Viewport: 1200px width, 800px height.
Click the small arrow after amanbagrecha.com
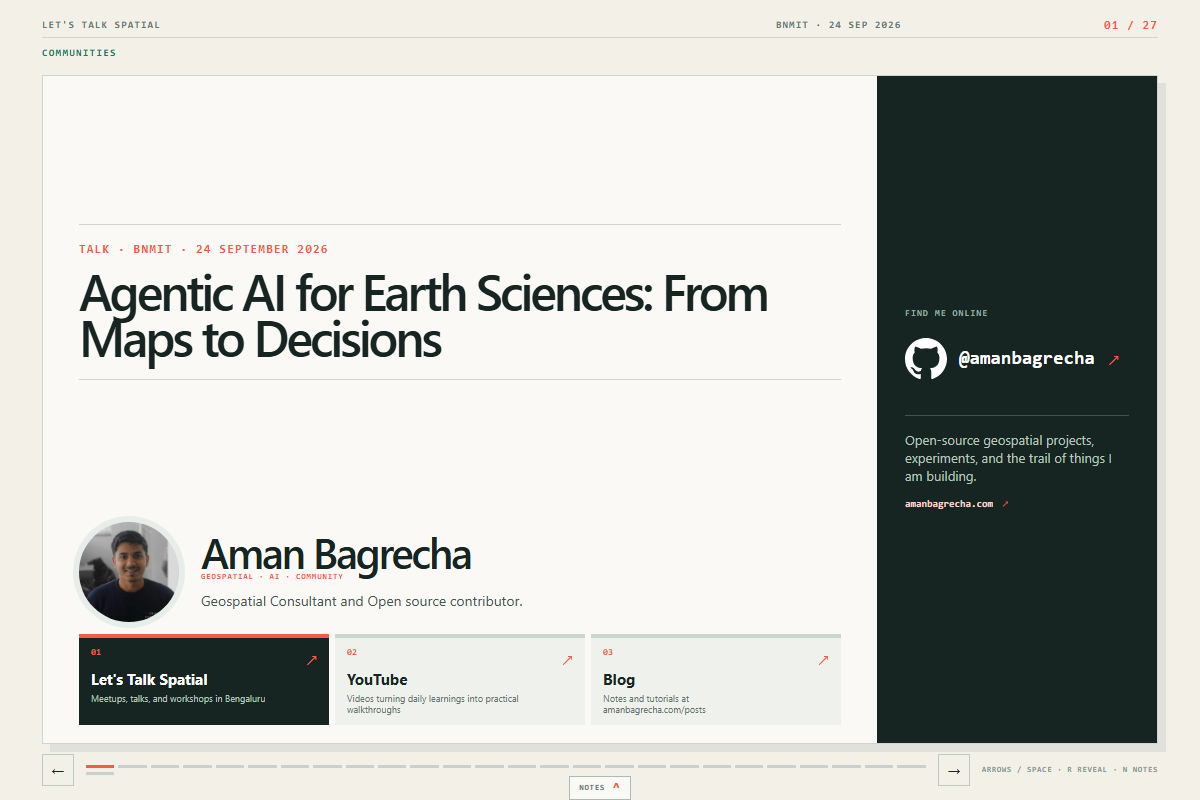[x=1005, y=504]
